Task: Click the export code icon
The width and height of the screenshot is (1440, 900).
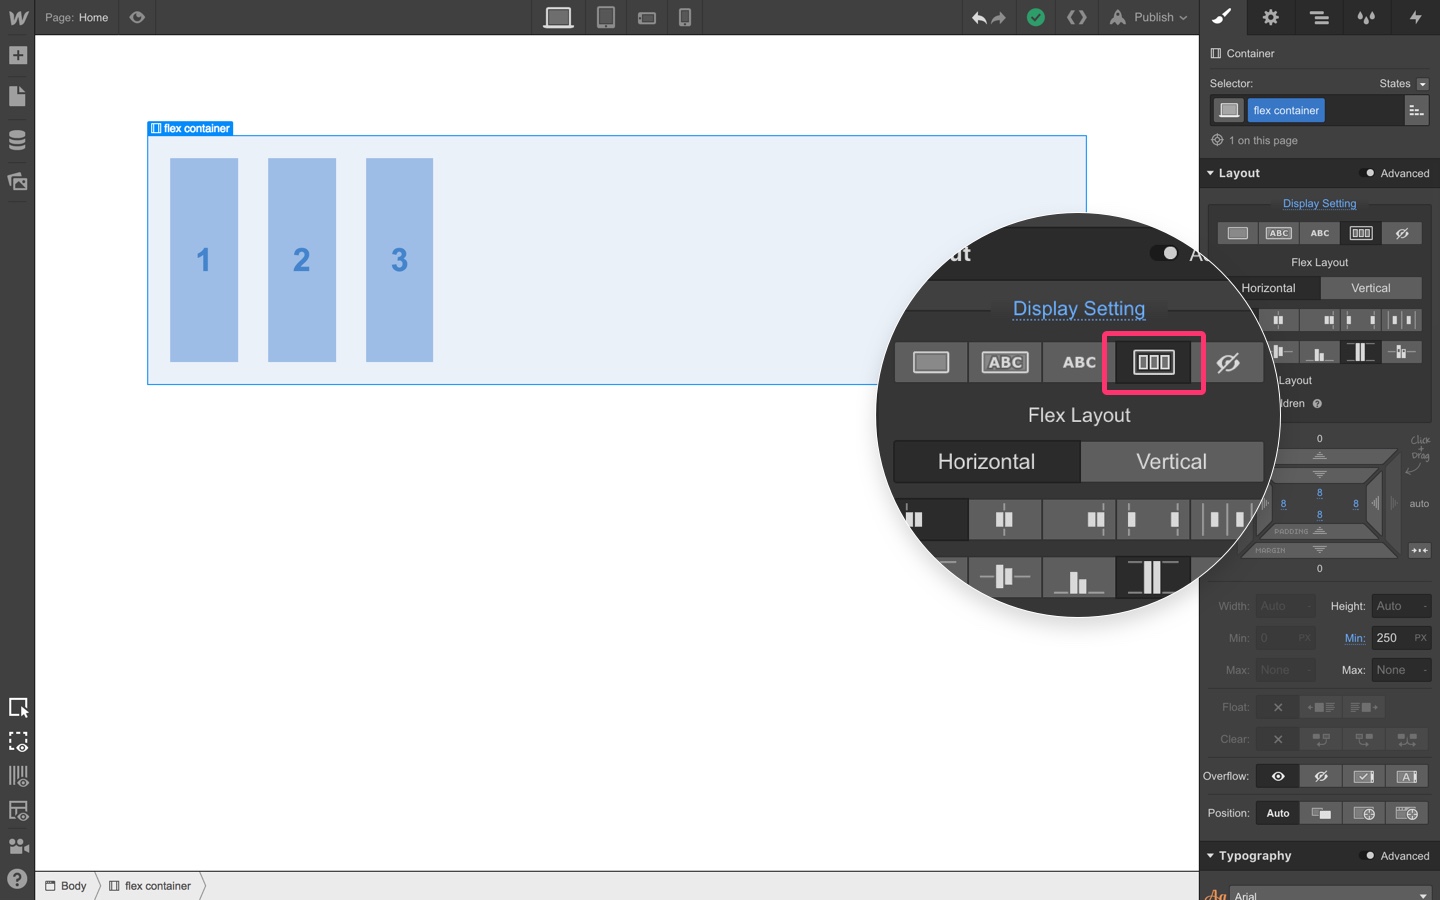Action: [1076, 18]
